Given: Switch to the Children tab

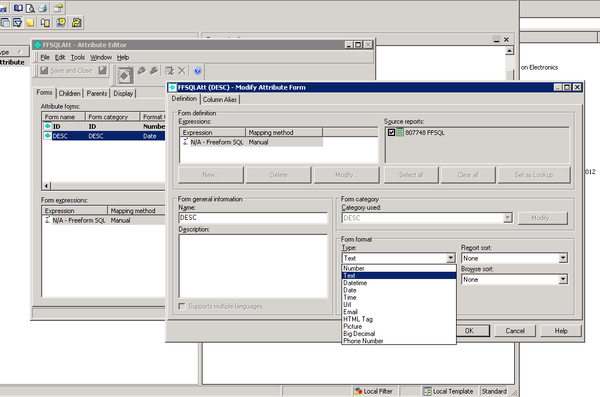Looking at the screenshot, I should click(x=70, y=93).
